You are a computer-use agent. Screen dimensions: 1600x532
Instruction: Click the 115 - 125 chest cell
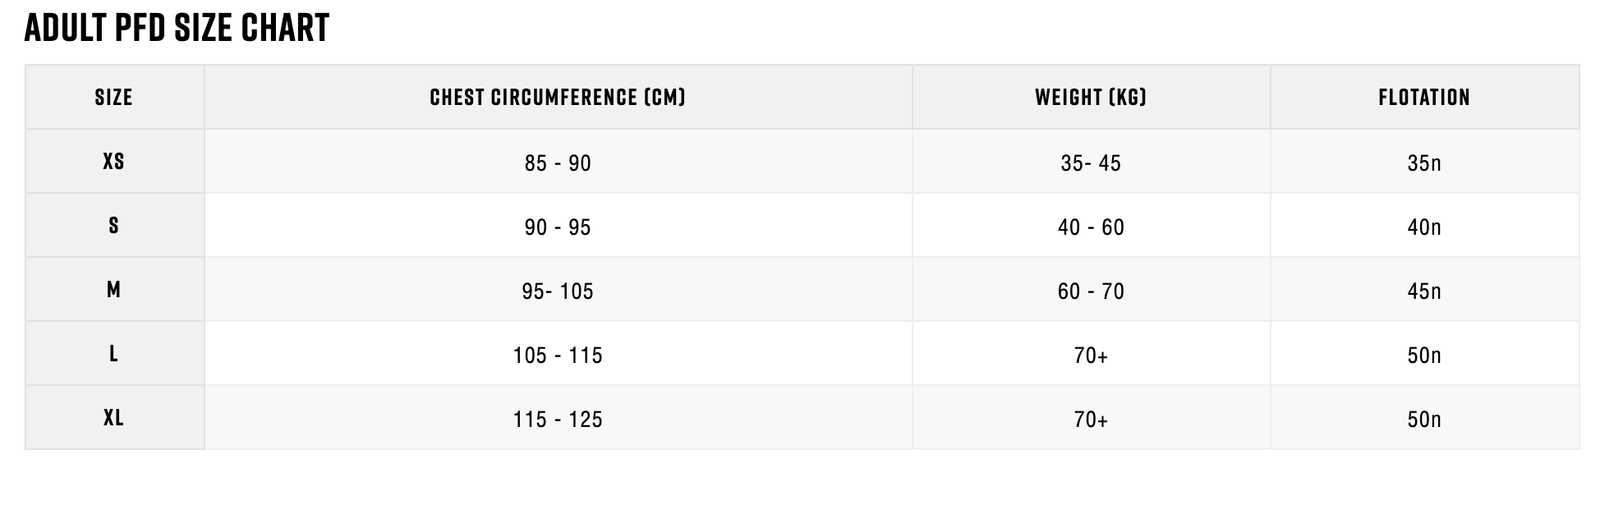click(558, 419)
